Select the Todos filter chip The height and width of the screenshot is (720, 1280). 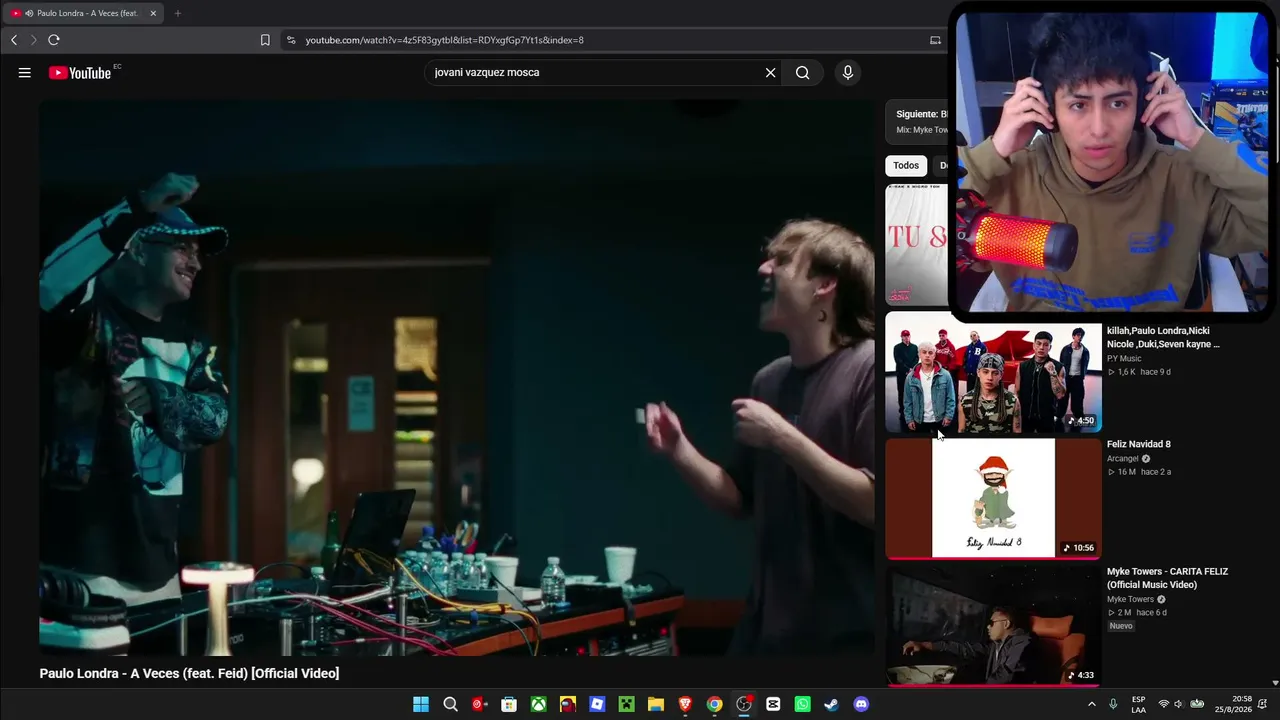tap(906, 166)
